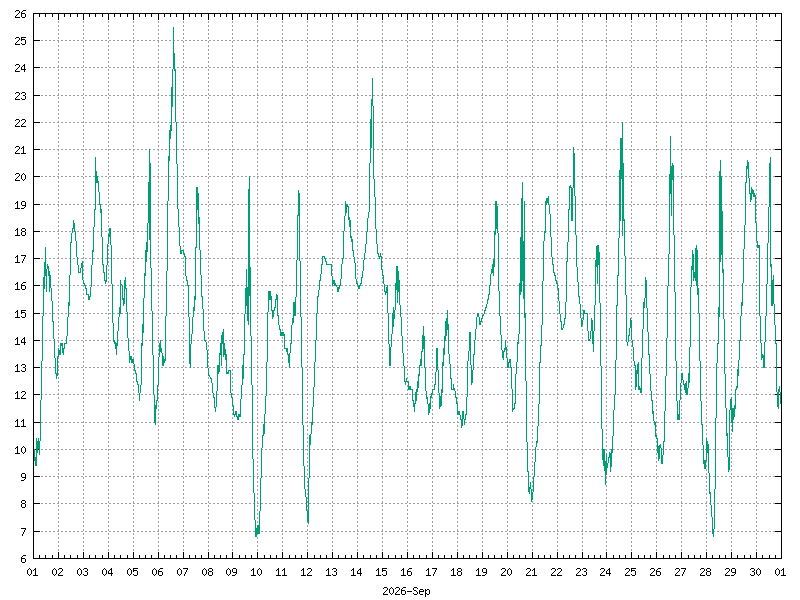
Task: Click x-axis date label '20'
Action: [506, 572]
